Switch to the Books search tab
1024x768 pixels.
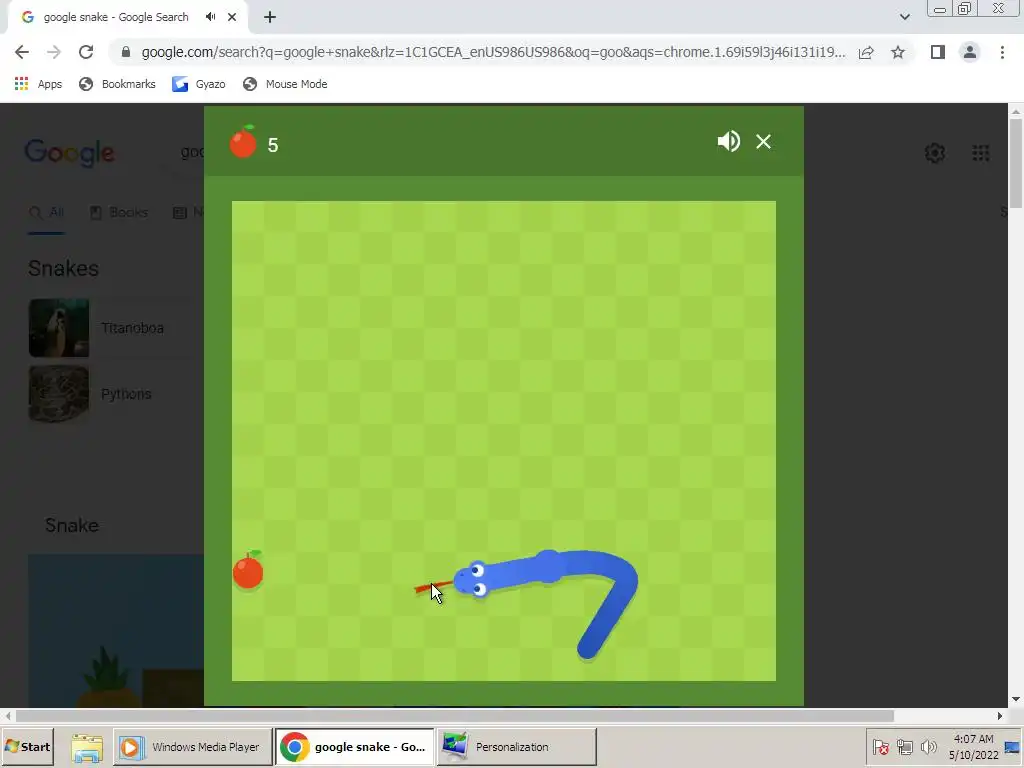coord(119,212)
